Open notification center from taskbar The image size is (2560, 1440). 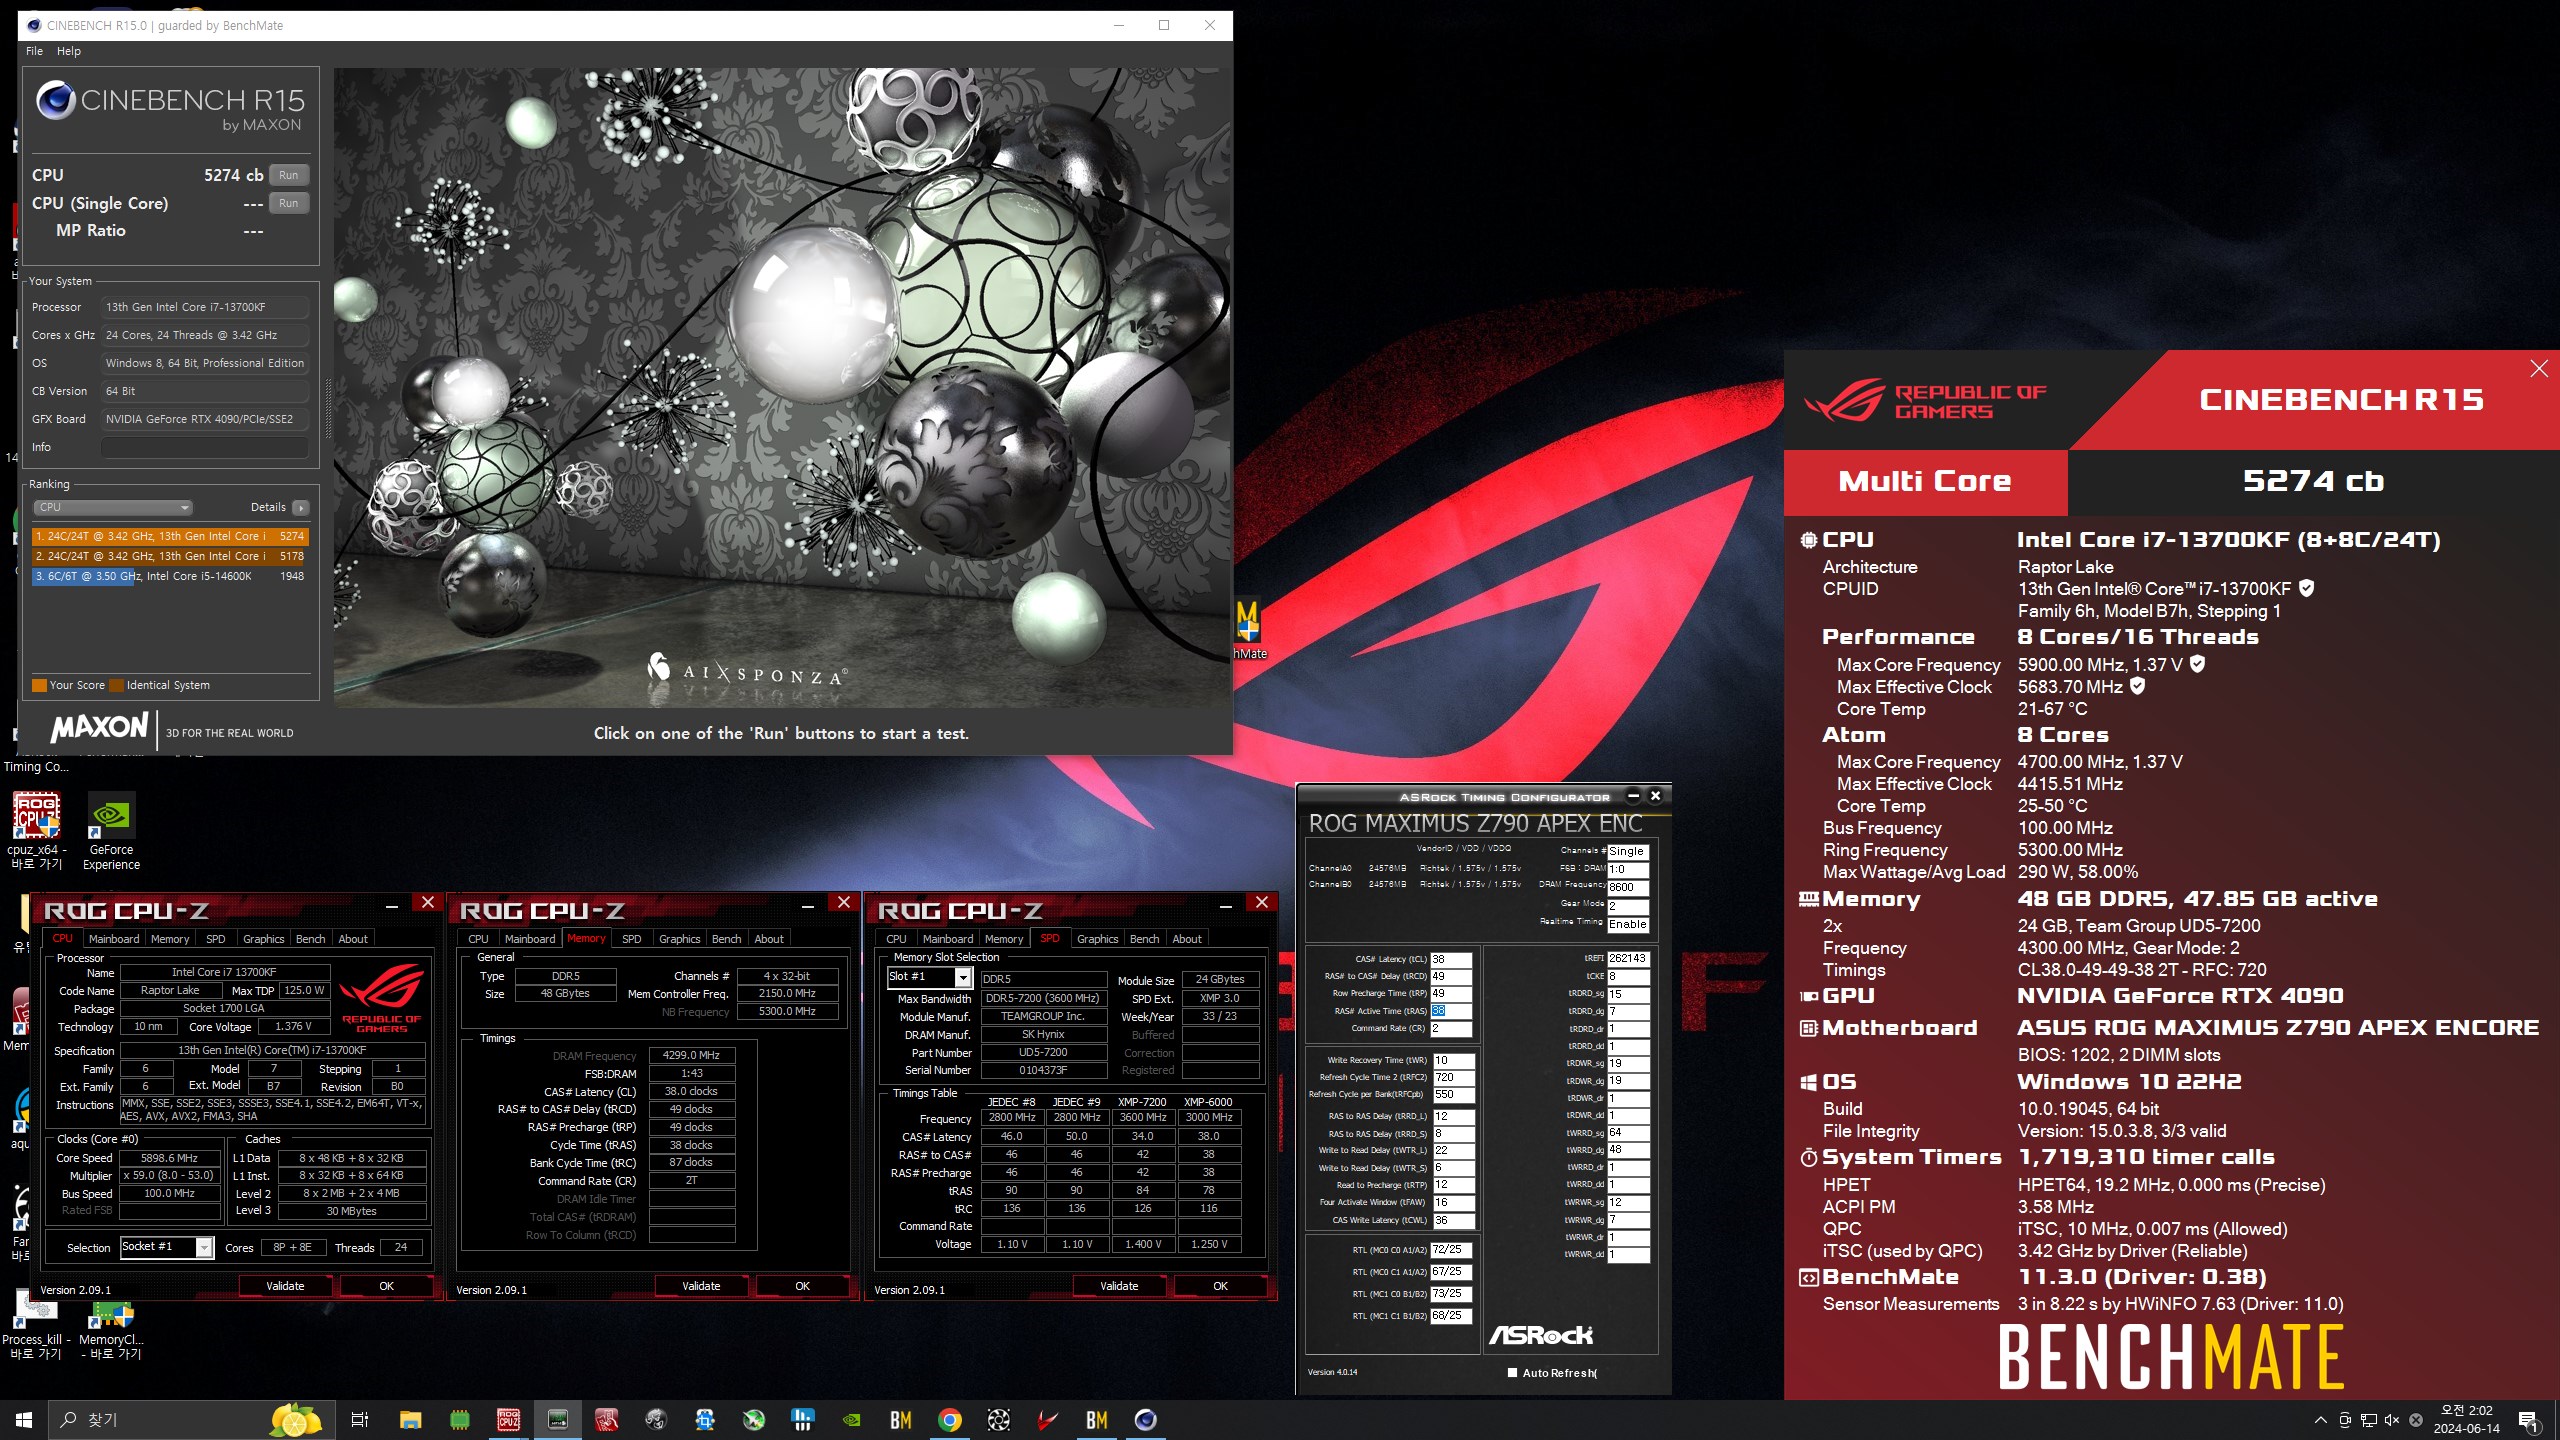pos(2528,1420)
